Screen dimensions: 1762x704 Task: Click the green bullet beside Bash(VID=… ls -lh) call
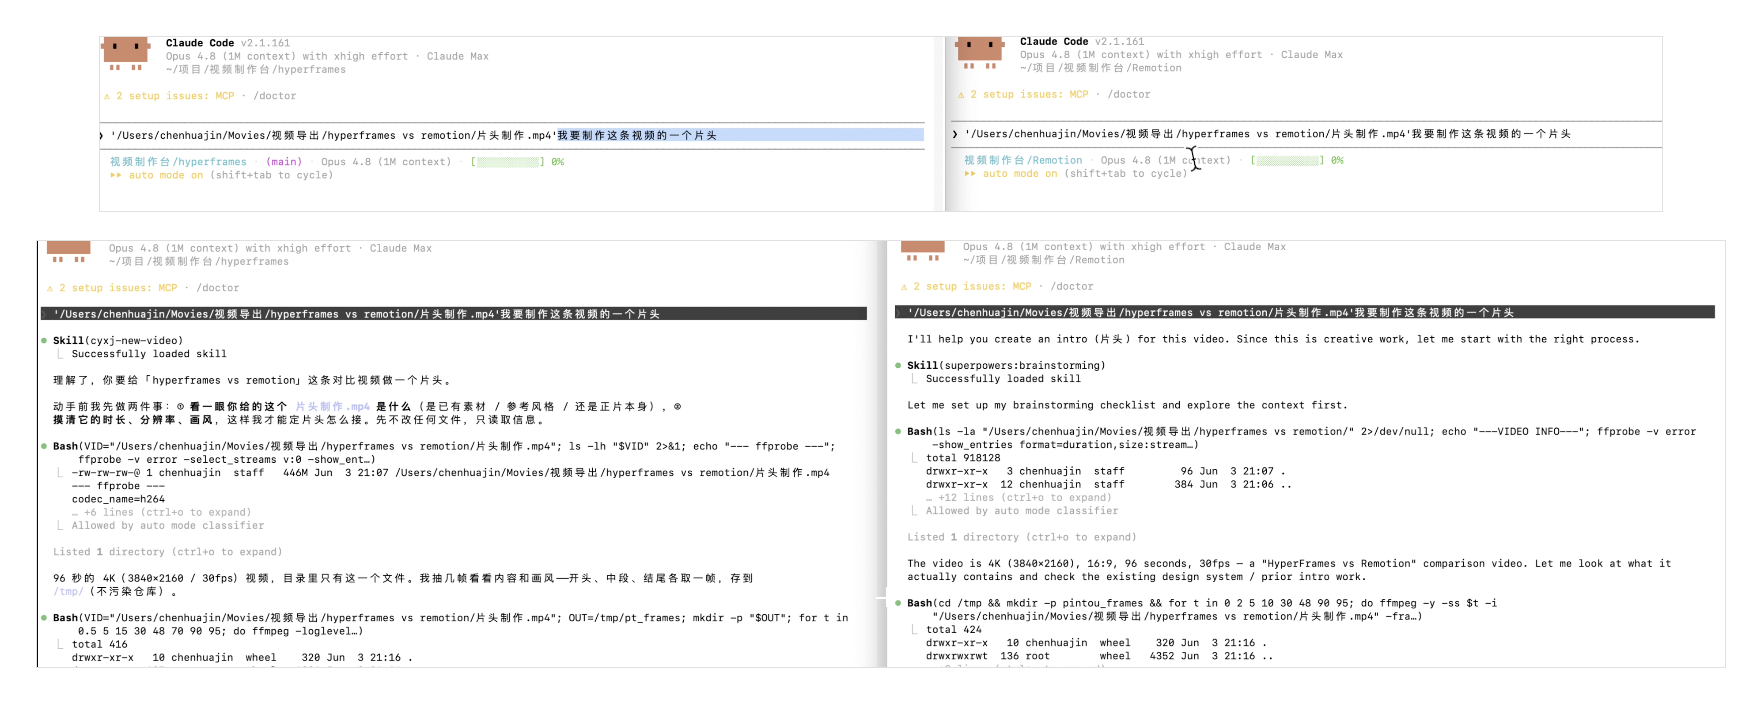[x=44, y=447]
